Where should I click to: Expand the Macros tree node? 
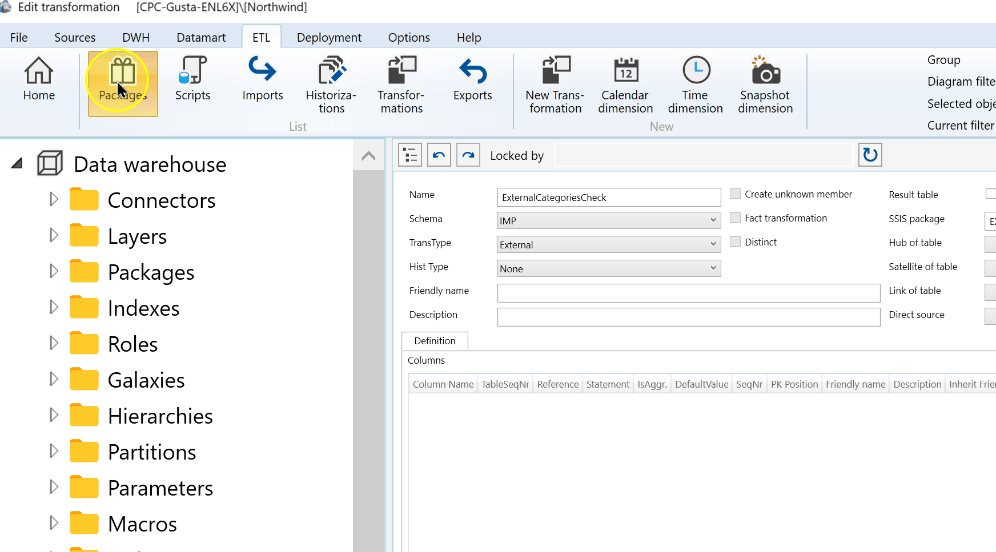tap(54, 523)
